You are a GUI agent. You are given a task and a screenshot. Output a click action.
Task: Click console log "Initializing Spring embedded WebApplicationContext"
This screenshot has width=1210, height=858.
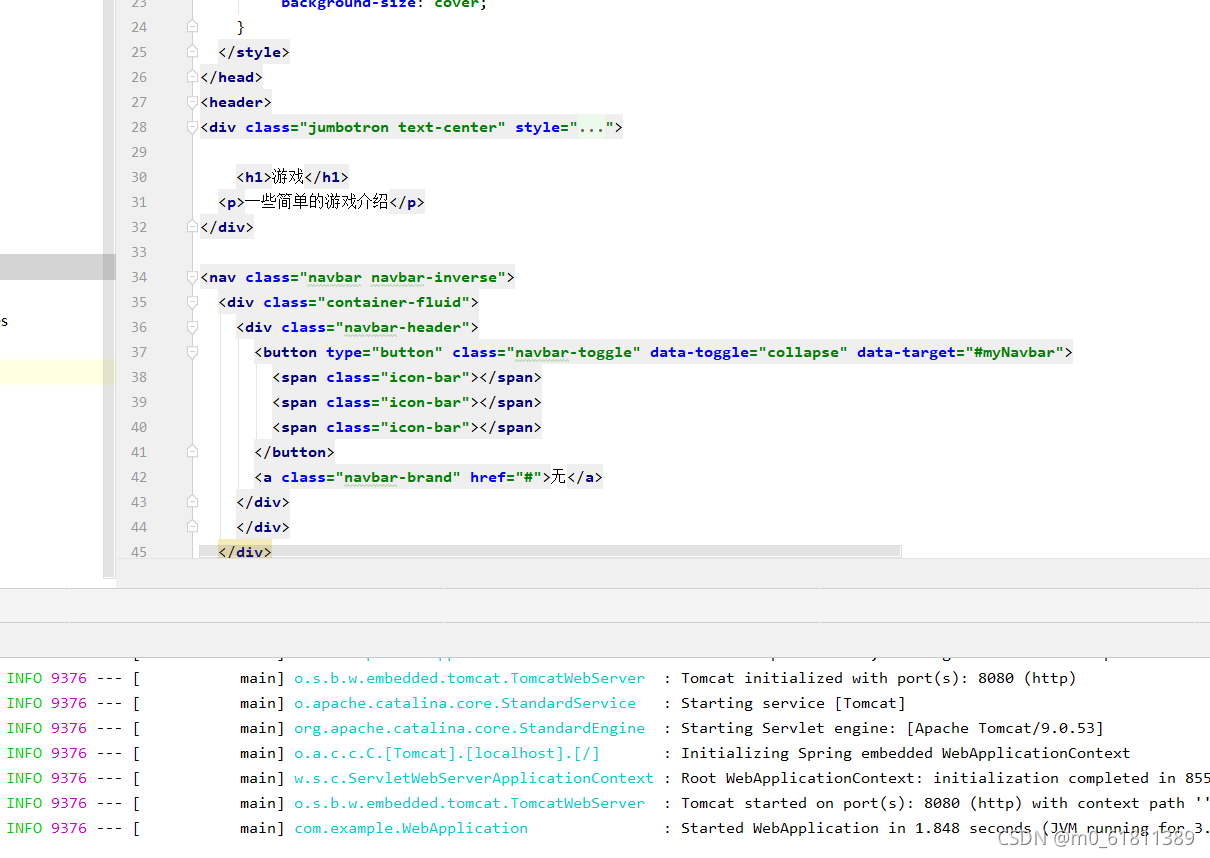905,753
